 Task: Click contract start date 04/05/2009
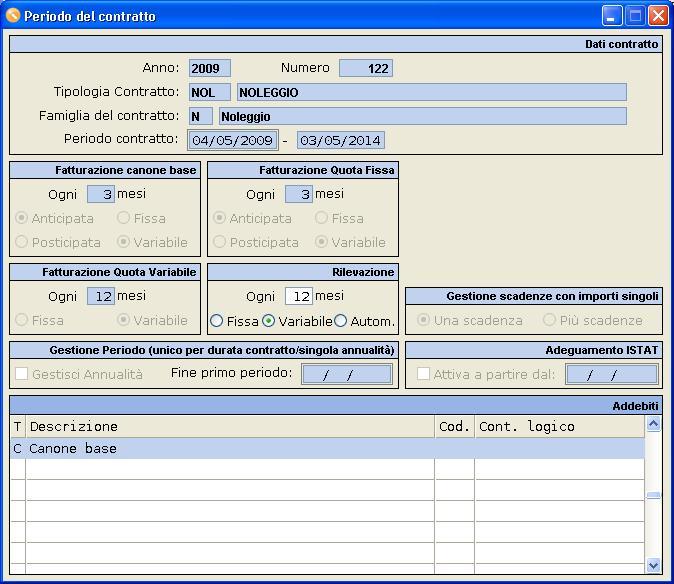click(233, 140)
